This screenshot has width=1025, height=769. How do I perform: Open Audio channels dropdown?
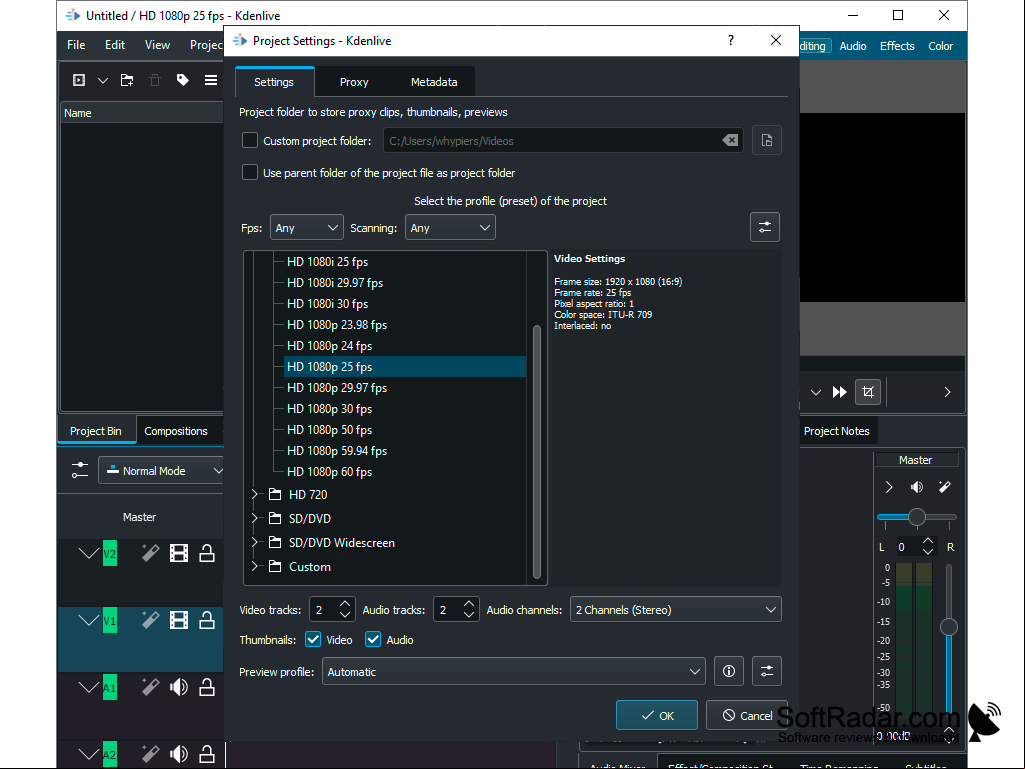pos(676,609)
